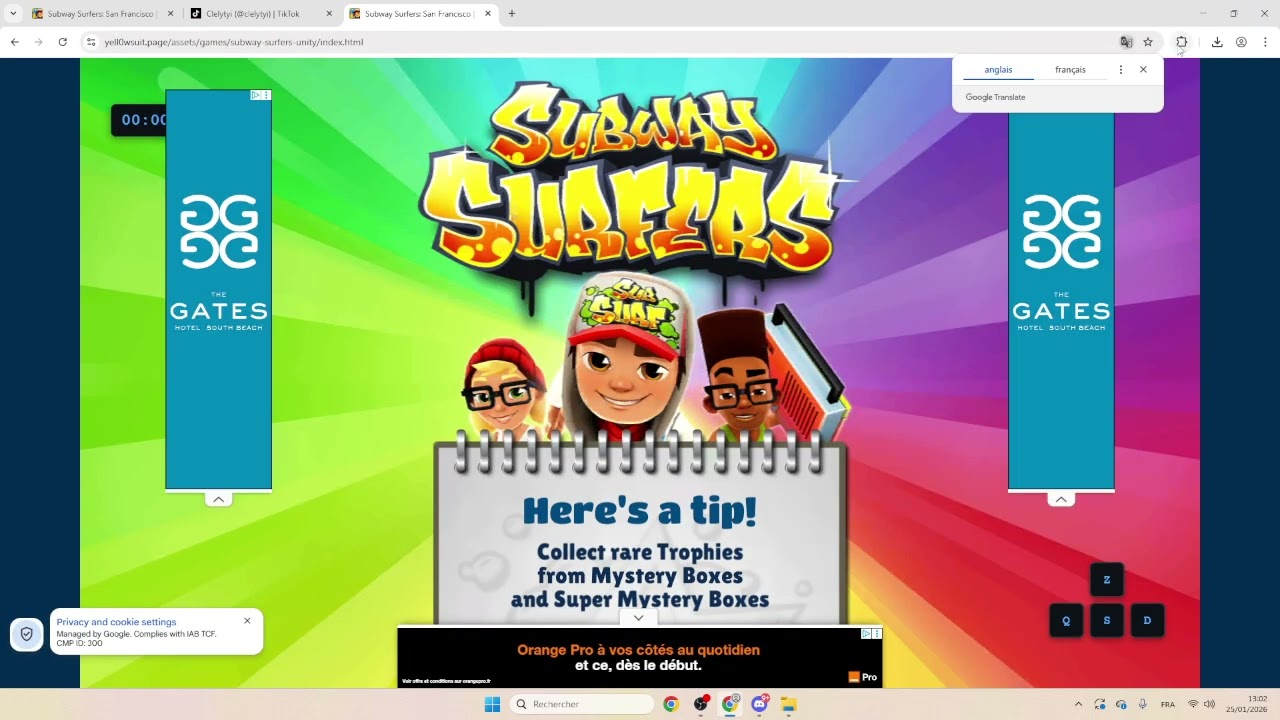Close the first Subway Surfers tab
This screenshot has height=720, width=1280.
(170, 14)
